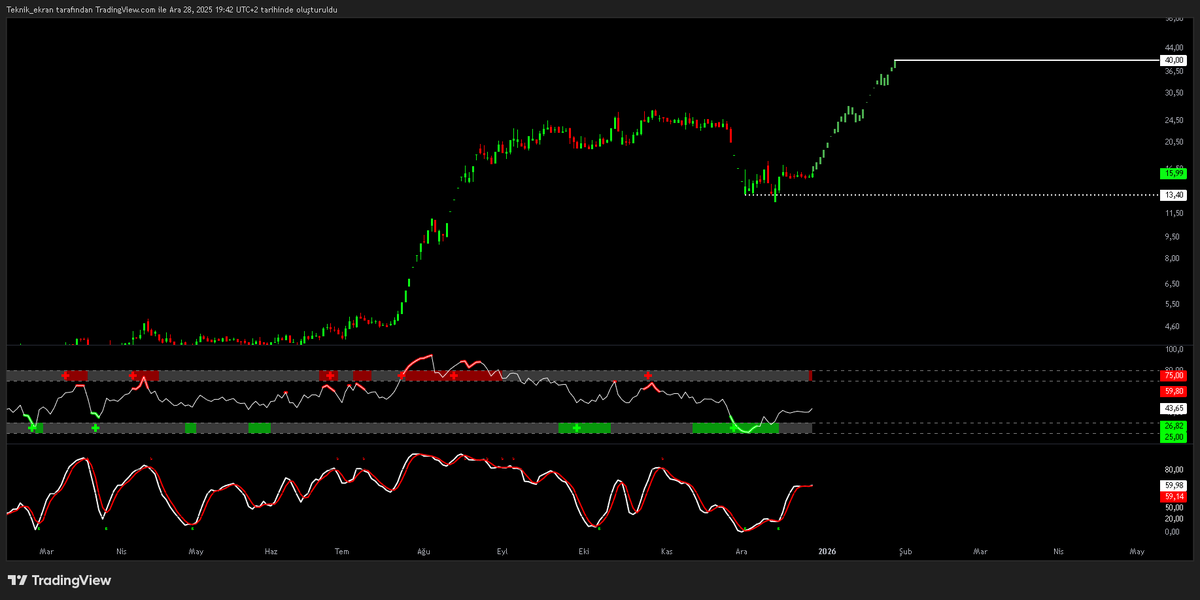Click the 4,60 price axis value
Screen dimensions: 1200x600
coord(1174,326)
